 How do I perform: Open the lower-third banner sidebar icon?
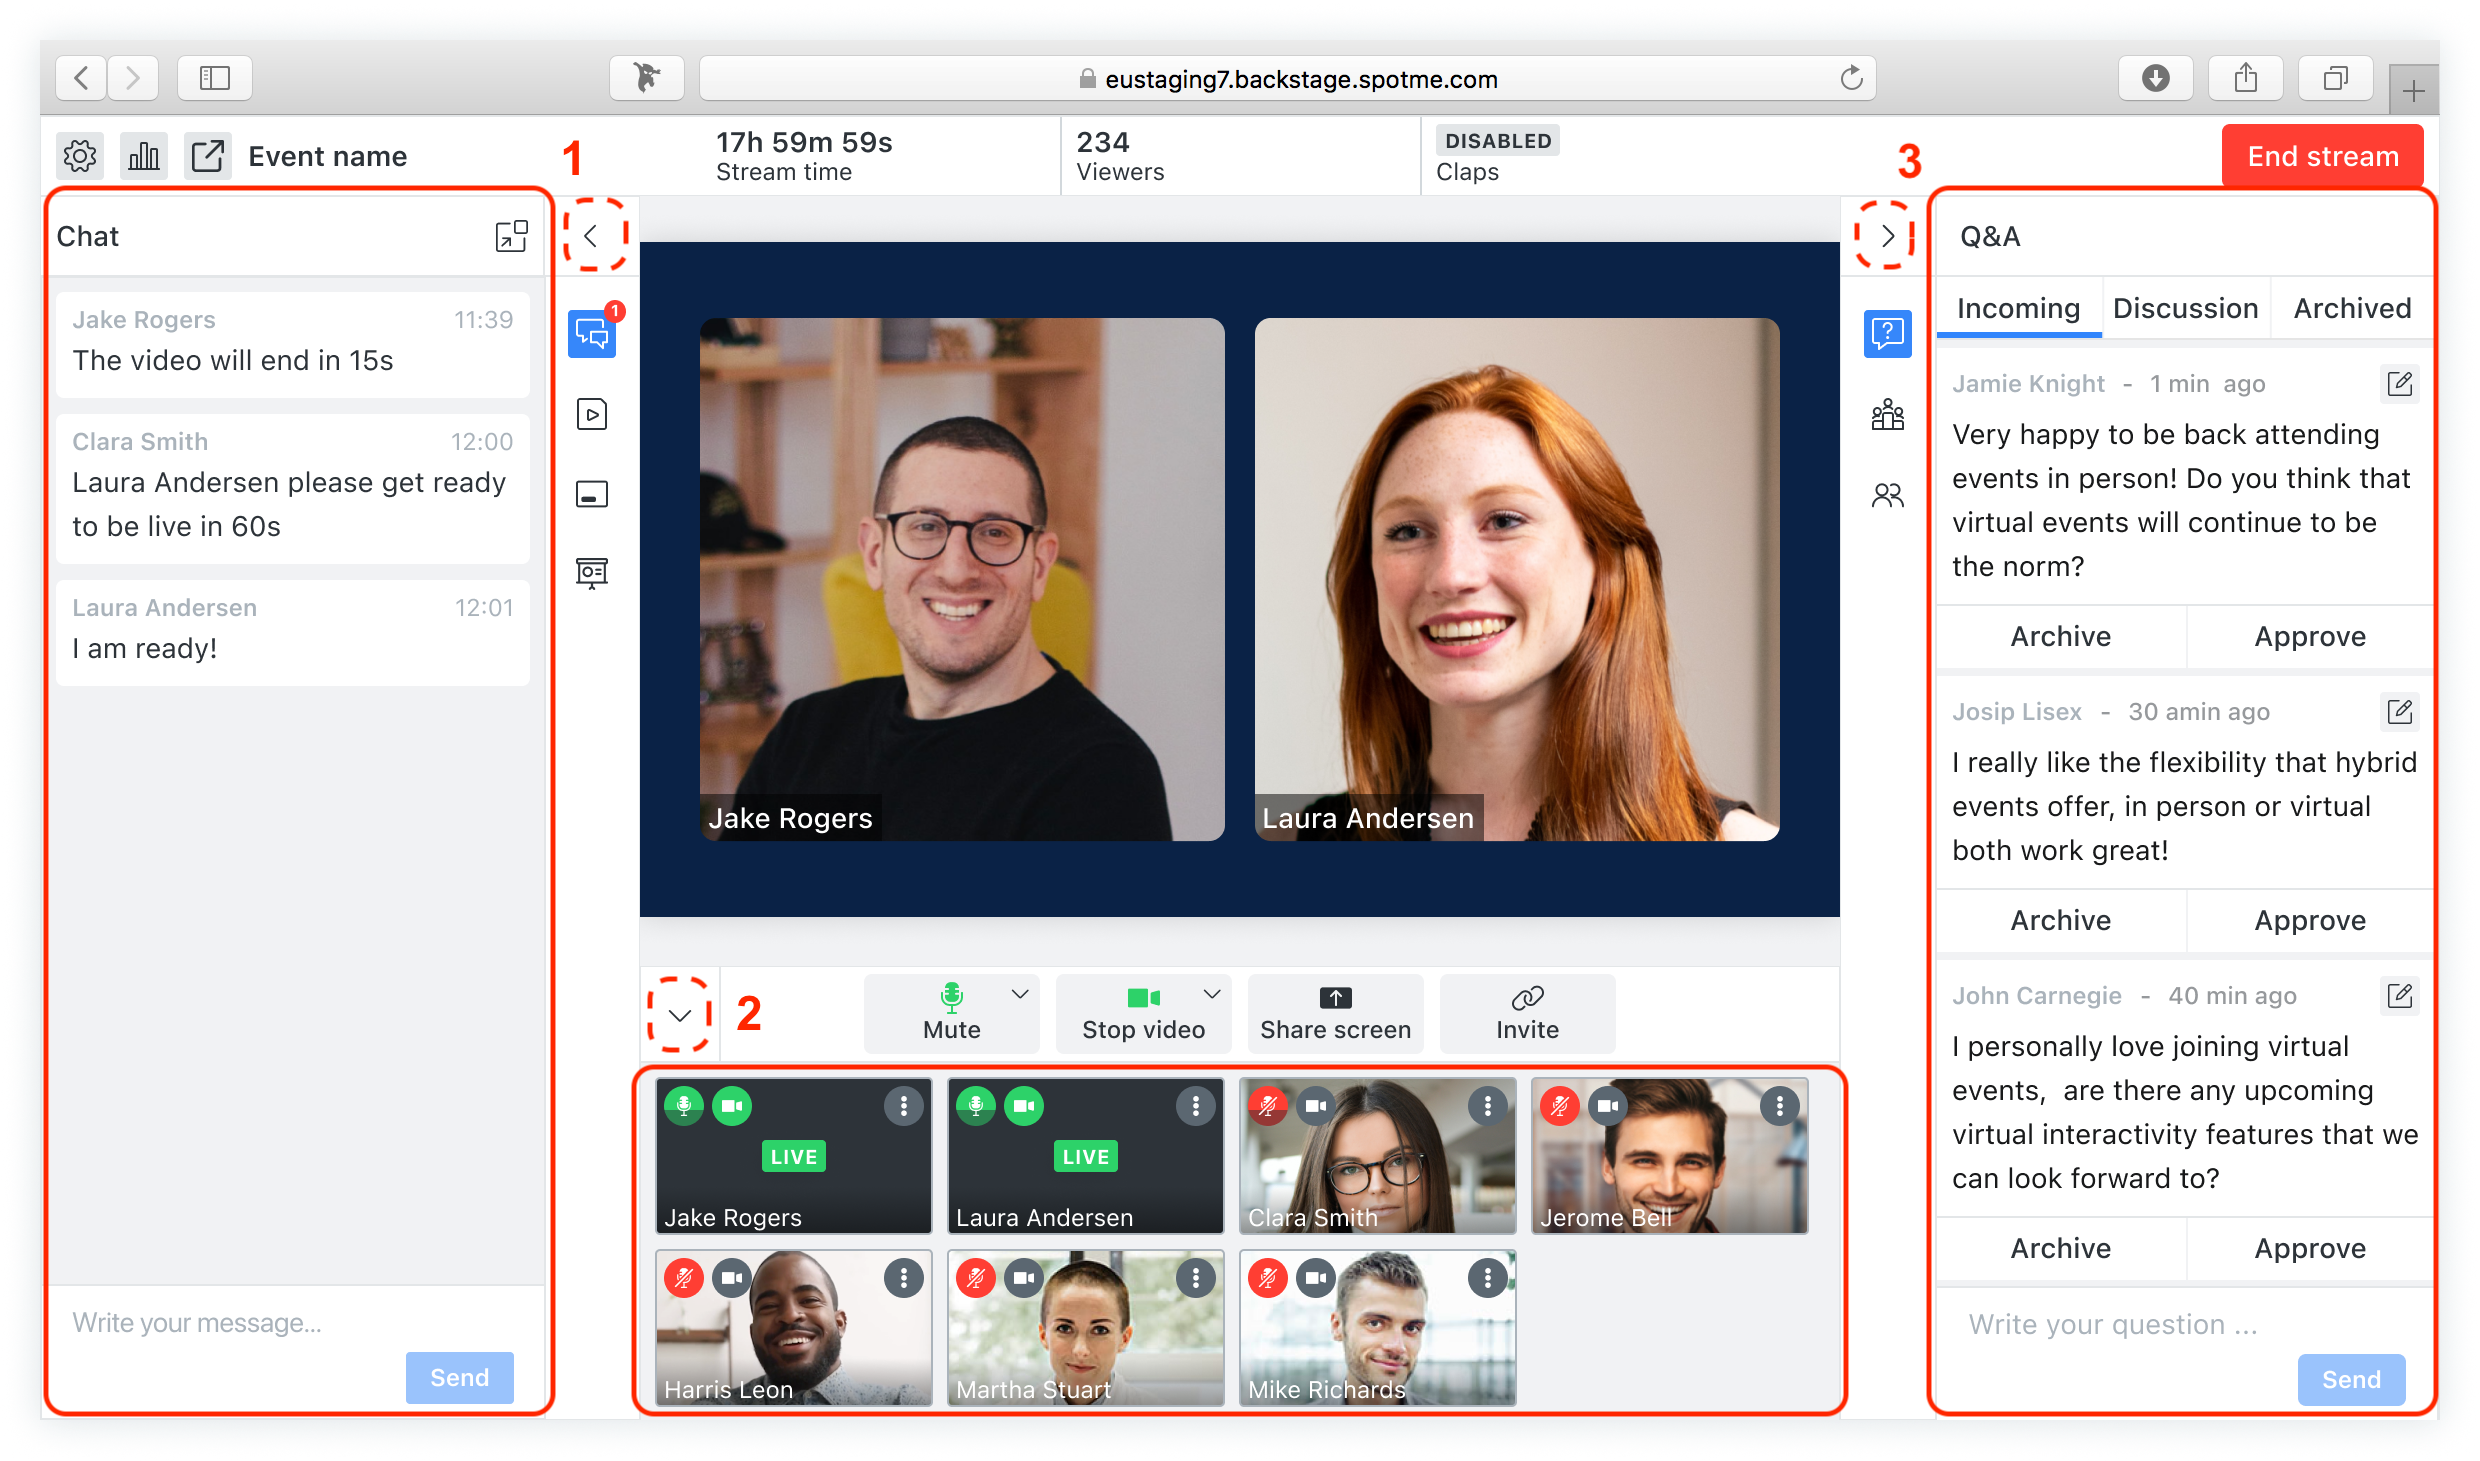tap(592, 494)
